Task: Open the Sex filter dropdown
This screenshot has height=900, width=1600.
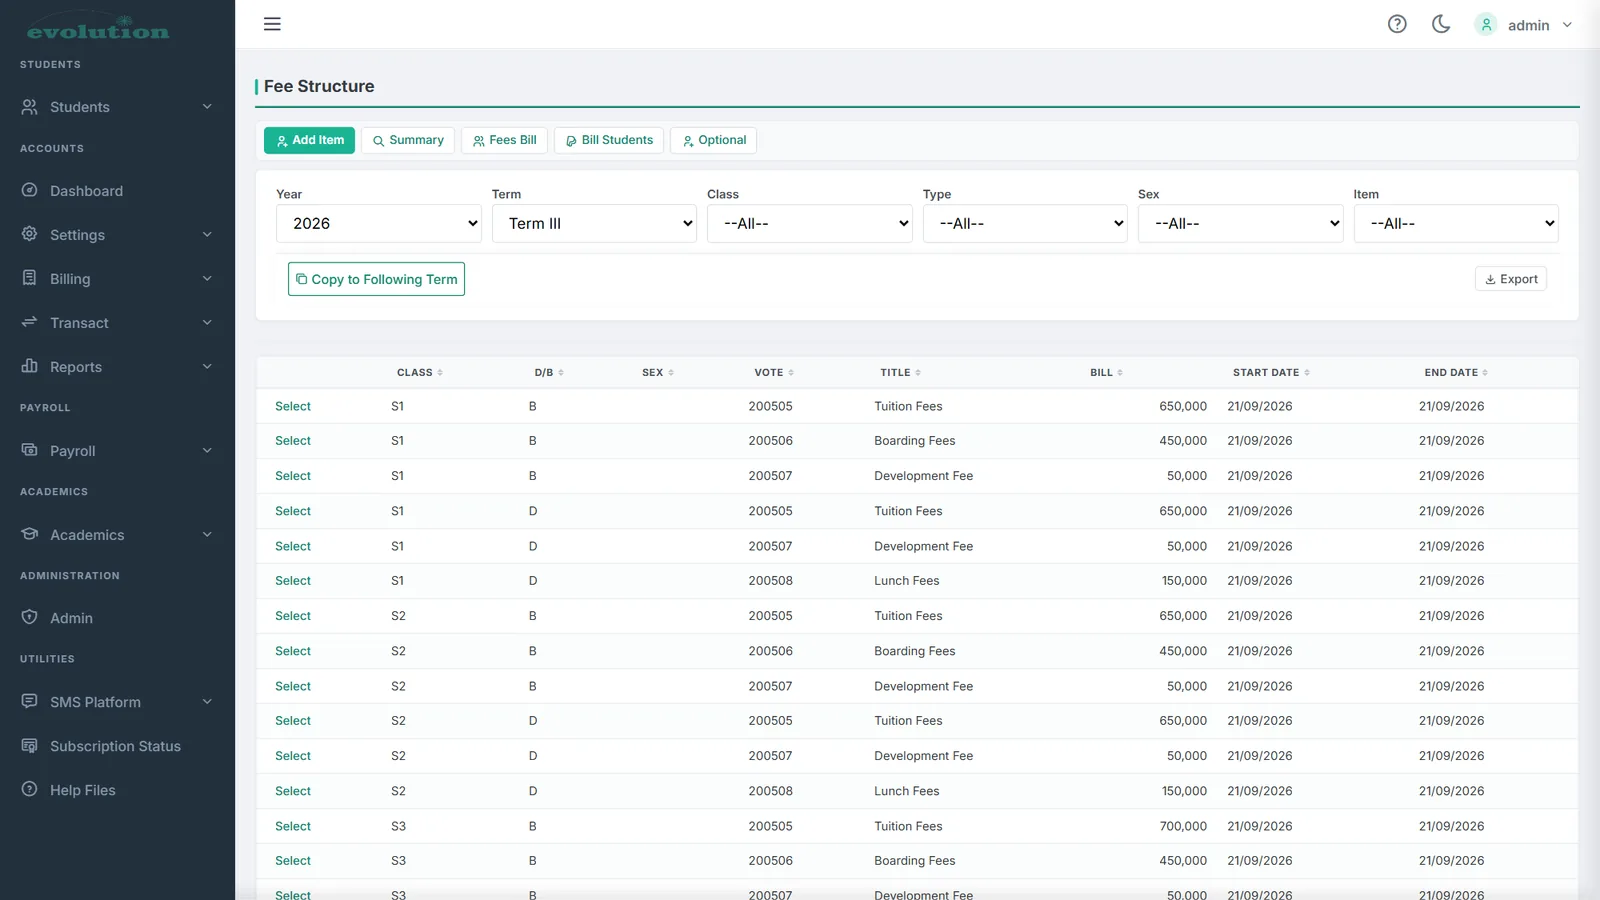Action: point(1241,224)
